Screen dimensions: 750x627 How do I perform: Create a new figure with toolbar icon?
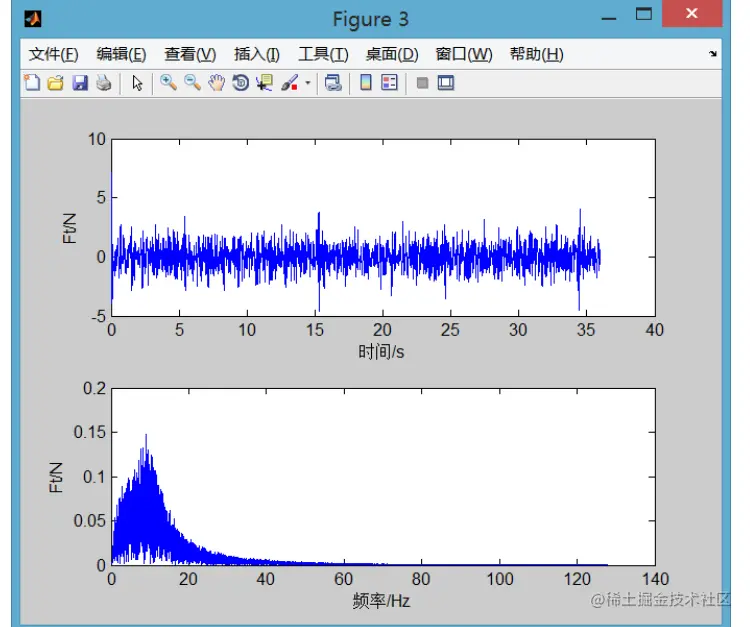click(32, 83)
